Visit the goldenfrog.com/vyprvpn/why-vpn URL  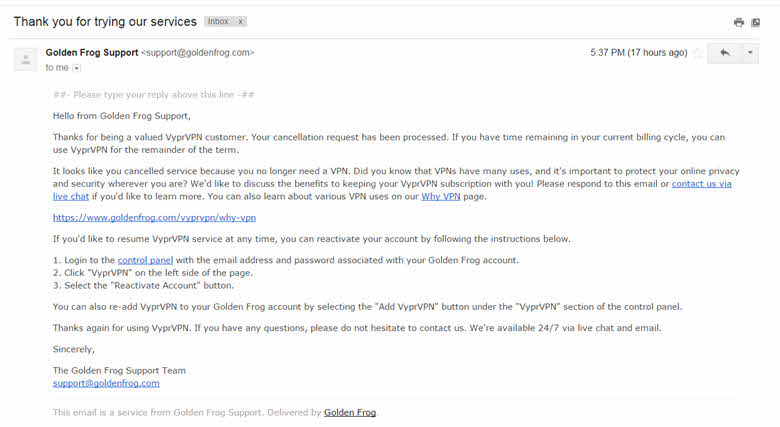tap(154, 217)
